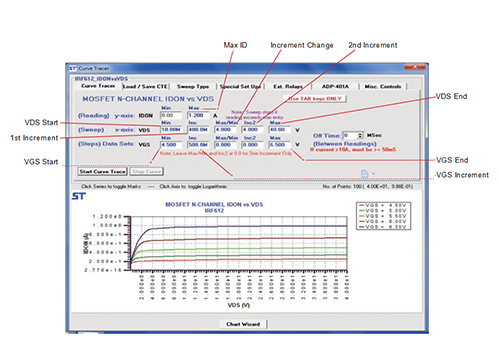500x361 pixels.
Task: Open the dropdown arrow beside the document icon
Action: point(373,174)
